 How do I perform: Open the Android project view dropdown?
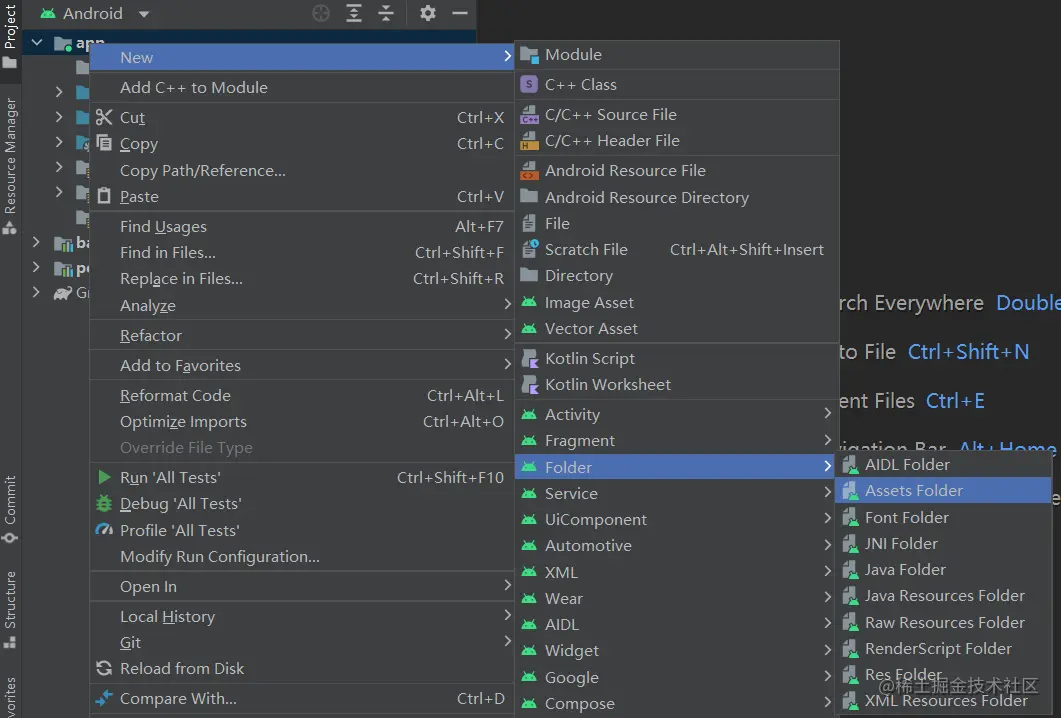143,14
